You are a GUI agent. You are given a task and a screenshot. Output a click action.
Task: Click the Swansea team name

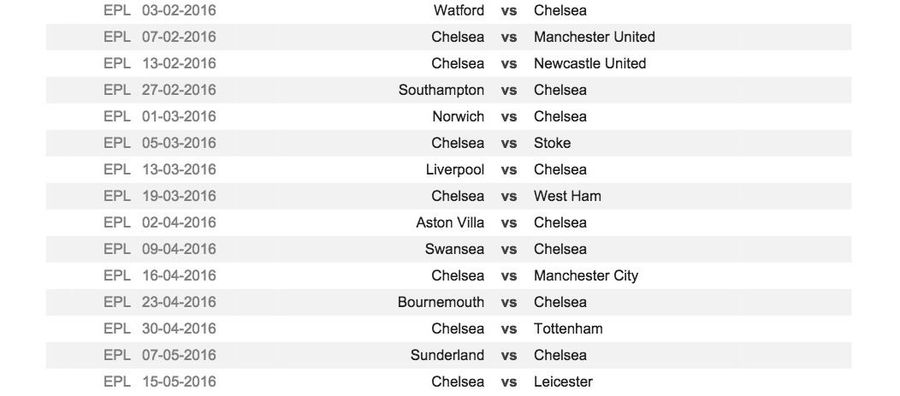[x=455, y=249]
